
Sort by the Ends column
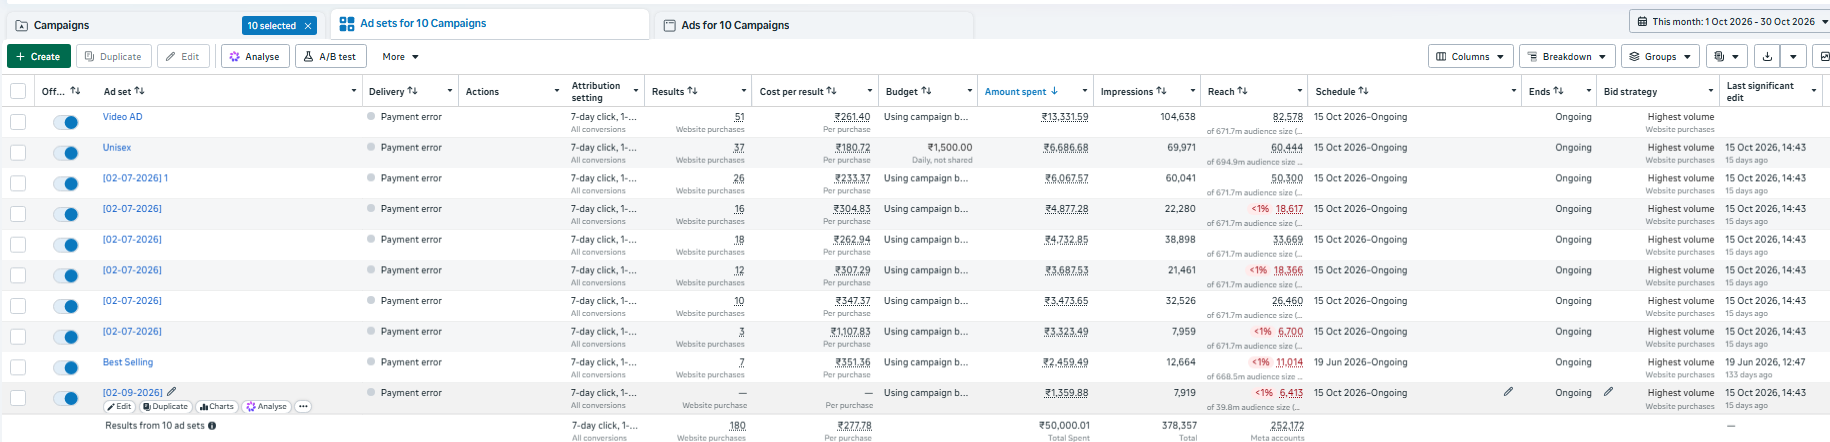click(x=1558, y=91)
